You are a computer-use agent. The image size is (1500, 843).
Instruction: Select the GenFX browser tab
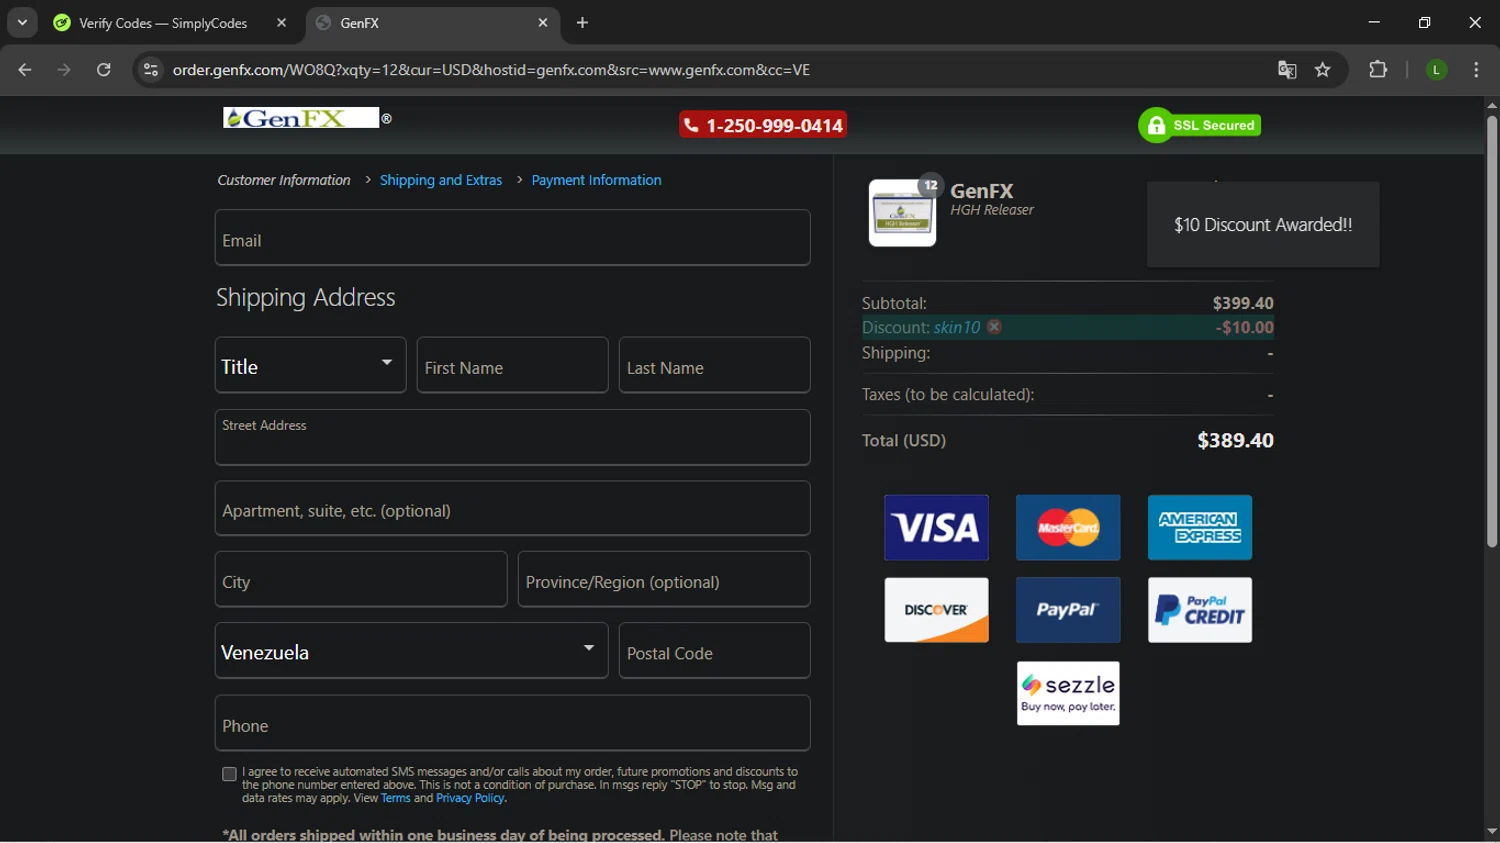432,23
